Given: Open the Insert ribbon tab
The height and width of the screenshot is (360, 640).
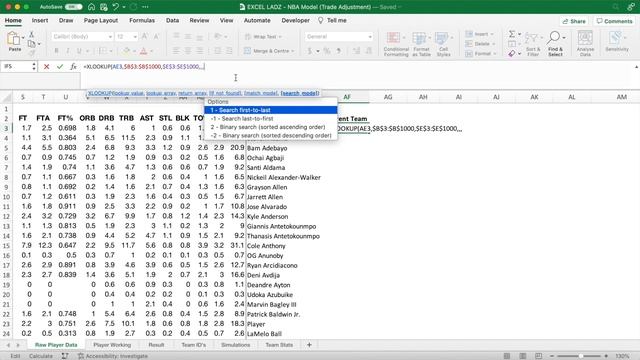Looking at the screenshot, I should pos(40,20).
